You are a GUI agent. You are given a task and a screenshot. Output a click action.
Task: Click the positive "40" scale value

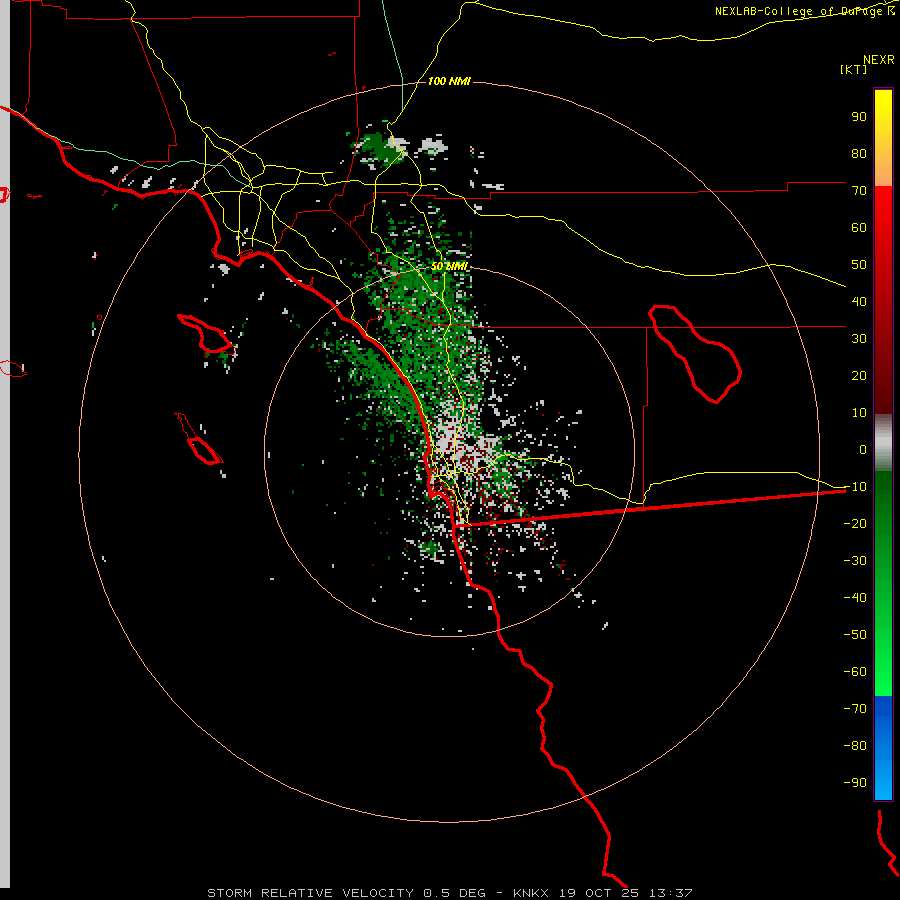[859, 302]
